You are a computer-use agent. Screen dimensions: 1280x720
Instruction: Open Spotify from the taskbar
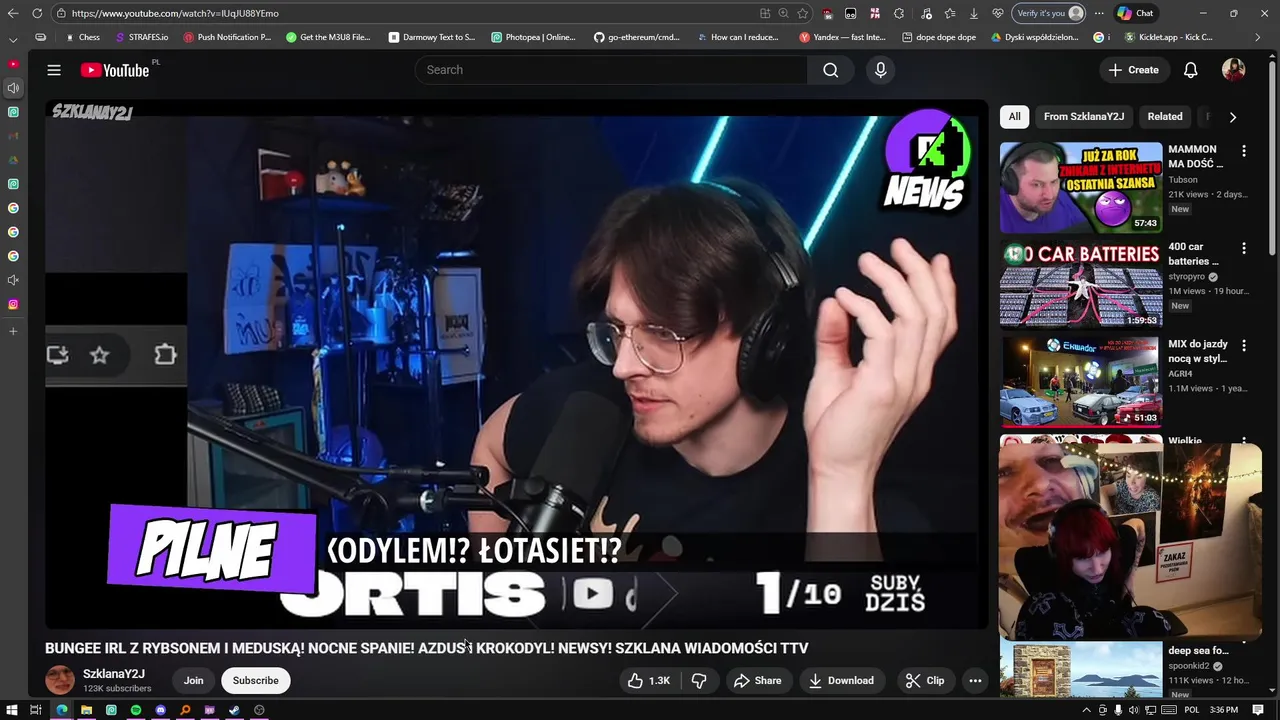(136, 710)
